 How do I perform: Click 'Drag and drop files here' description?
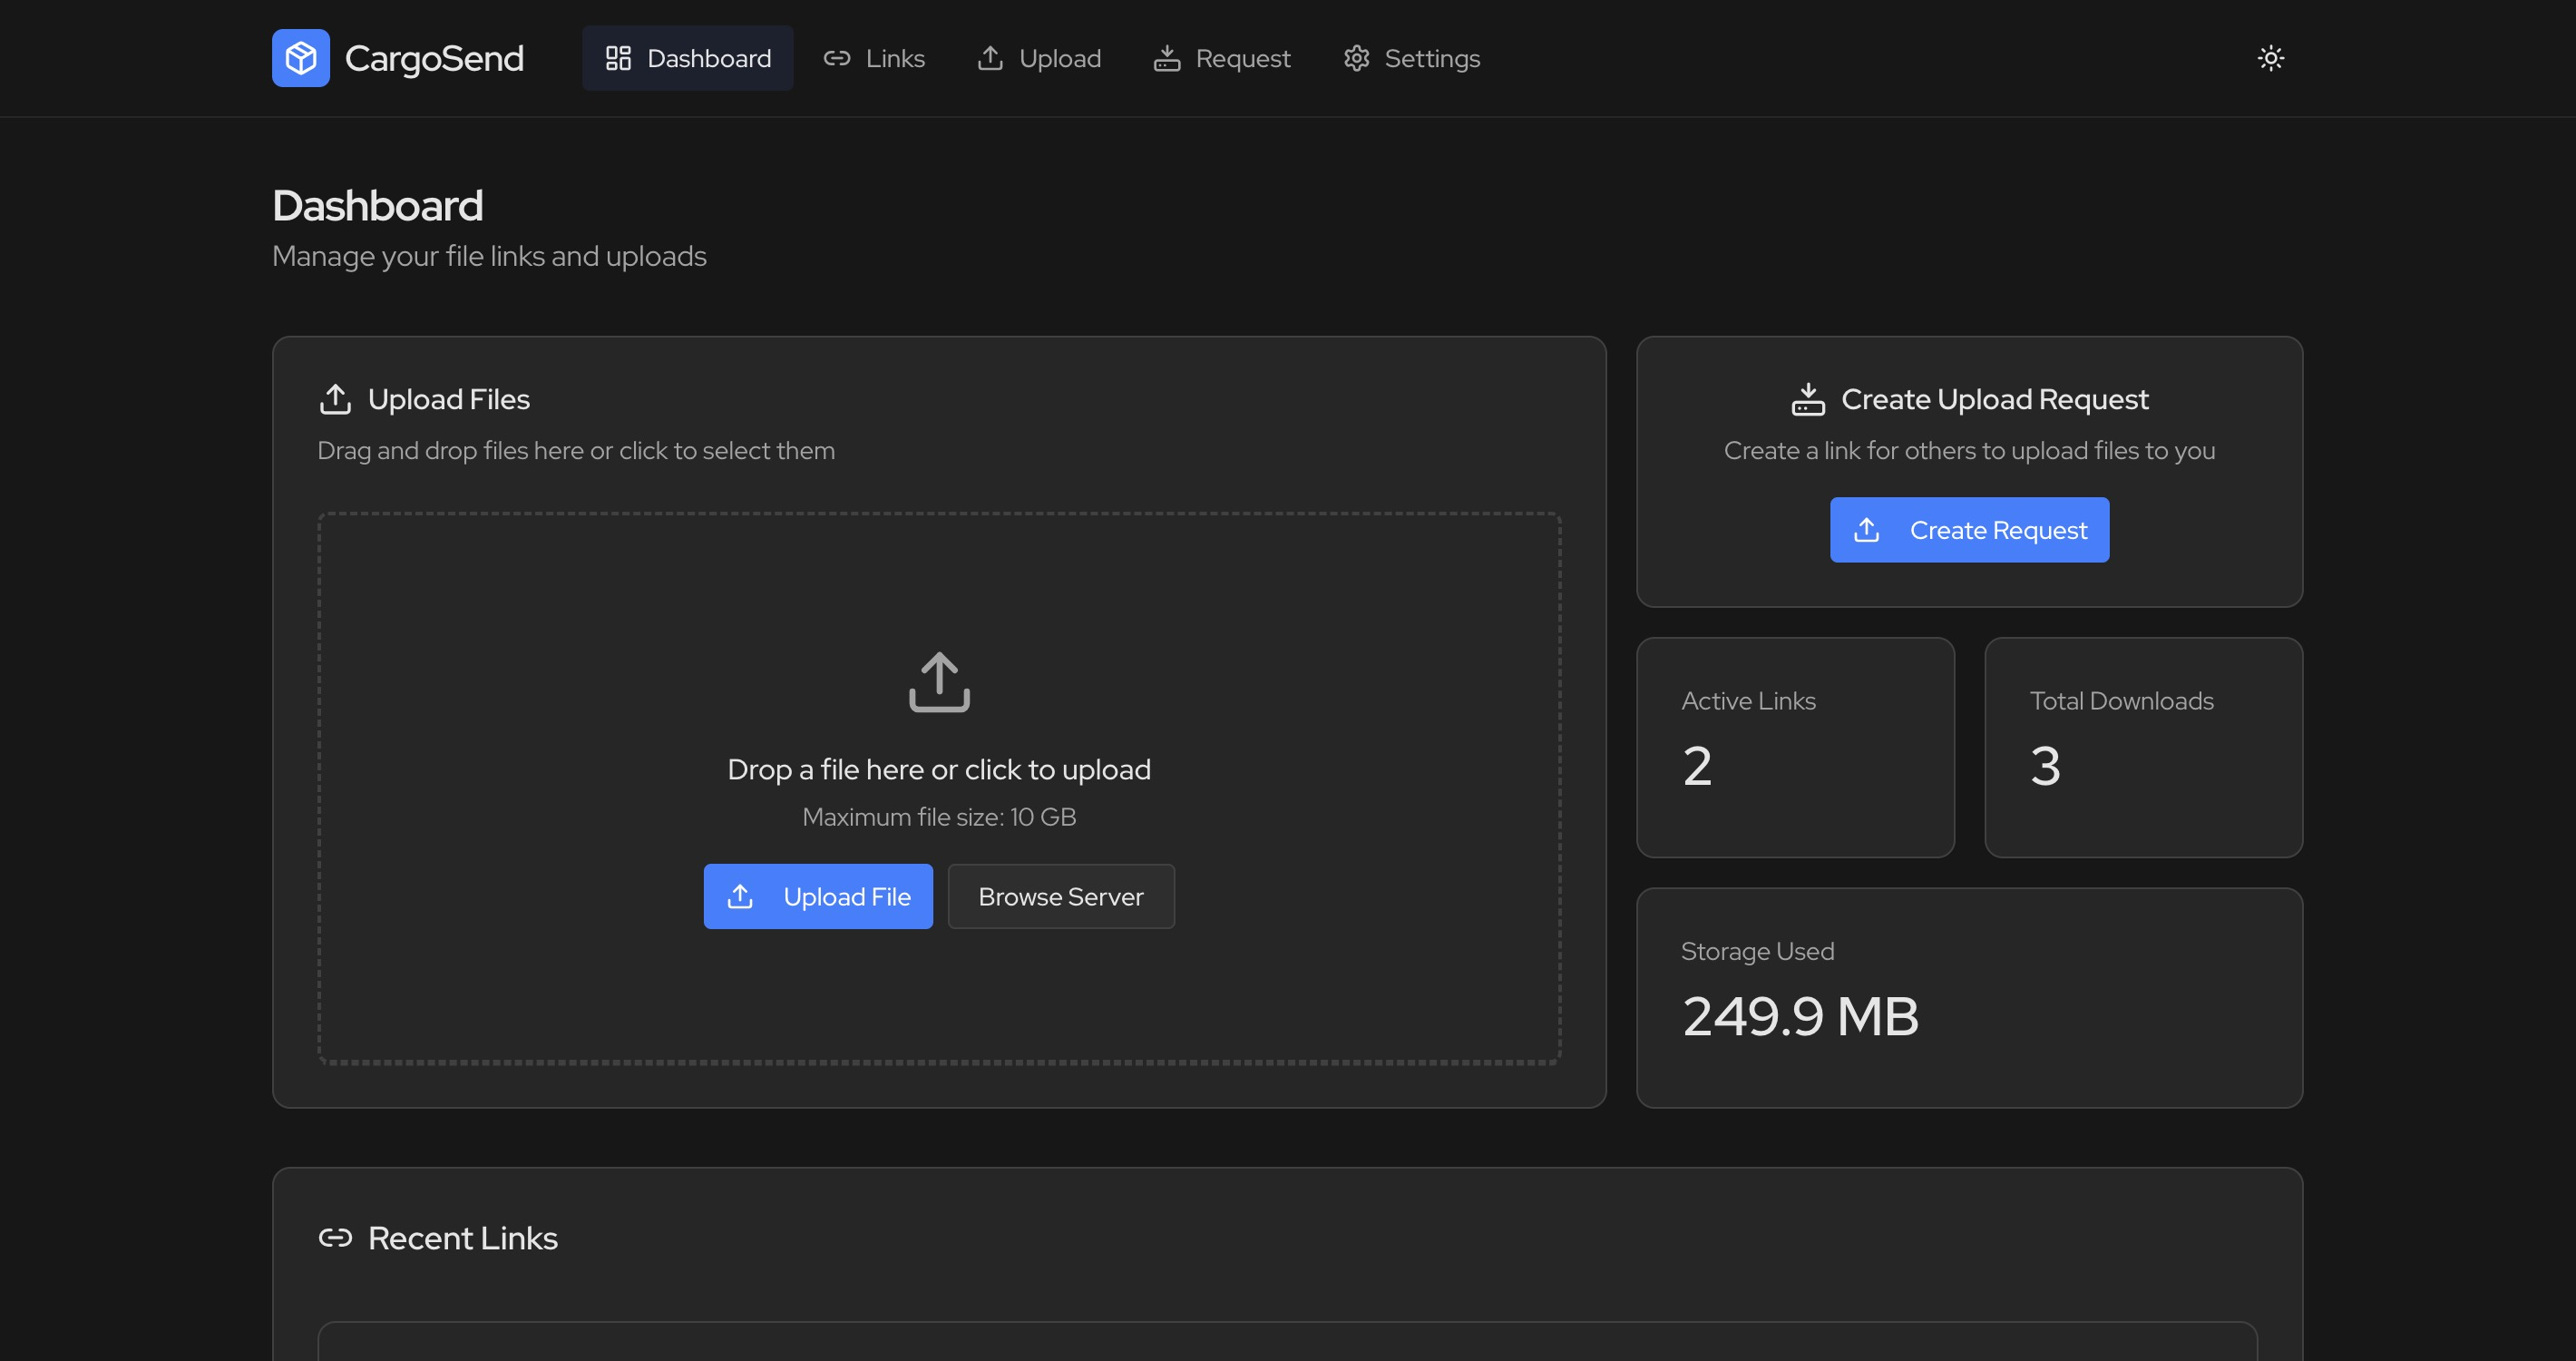[x=576, y=451]
